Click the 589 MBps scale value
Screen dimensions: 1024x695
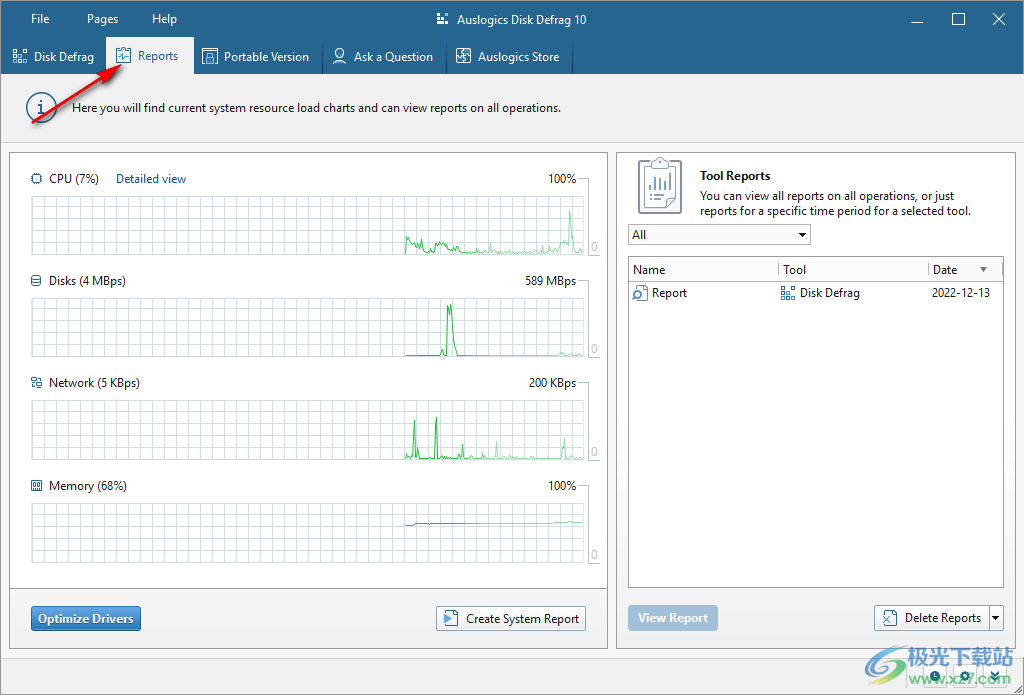click(551, 281)
